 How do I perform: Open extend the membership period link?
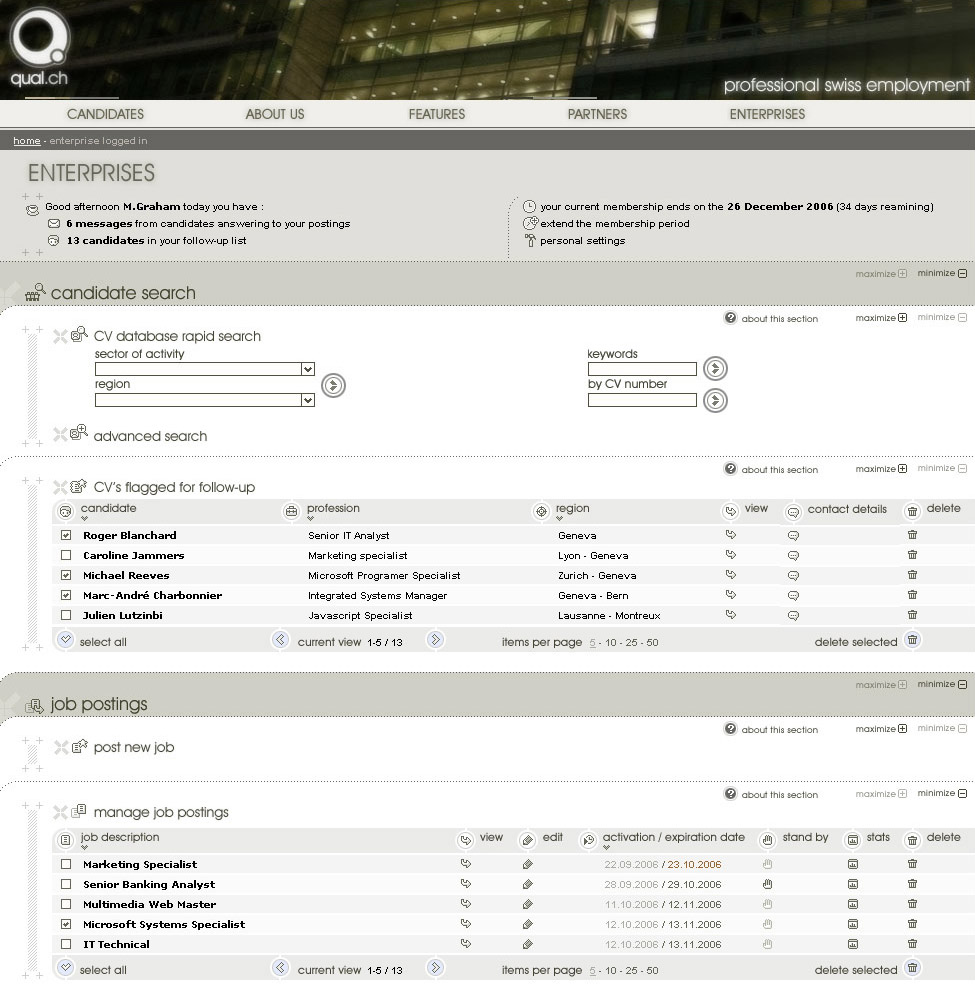(x=615, y=224)
